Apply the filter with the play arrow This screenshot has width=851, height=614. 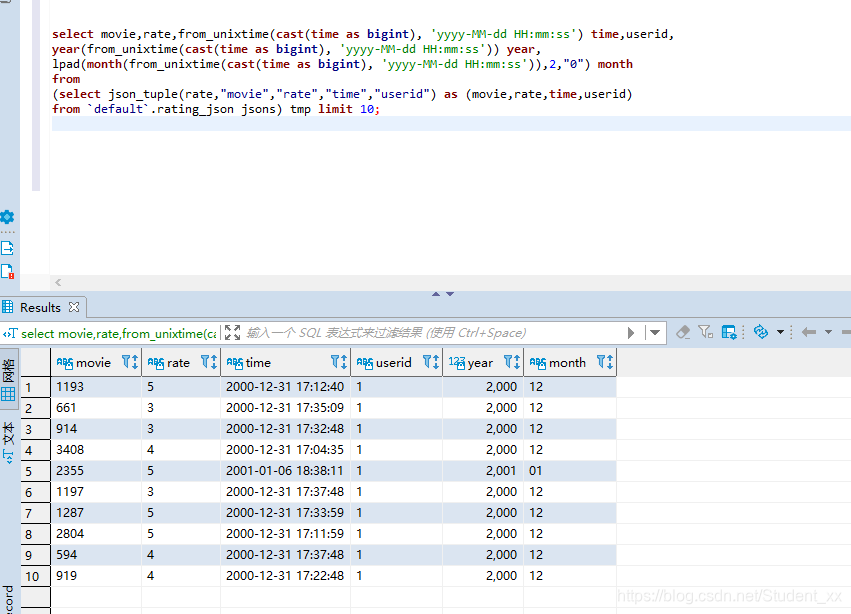click(x=631, y=332)
